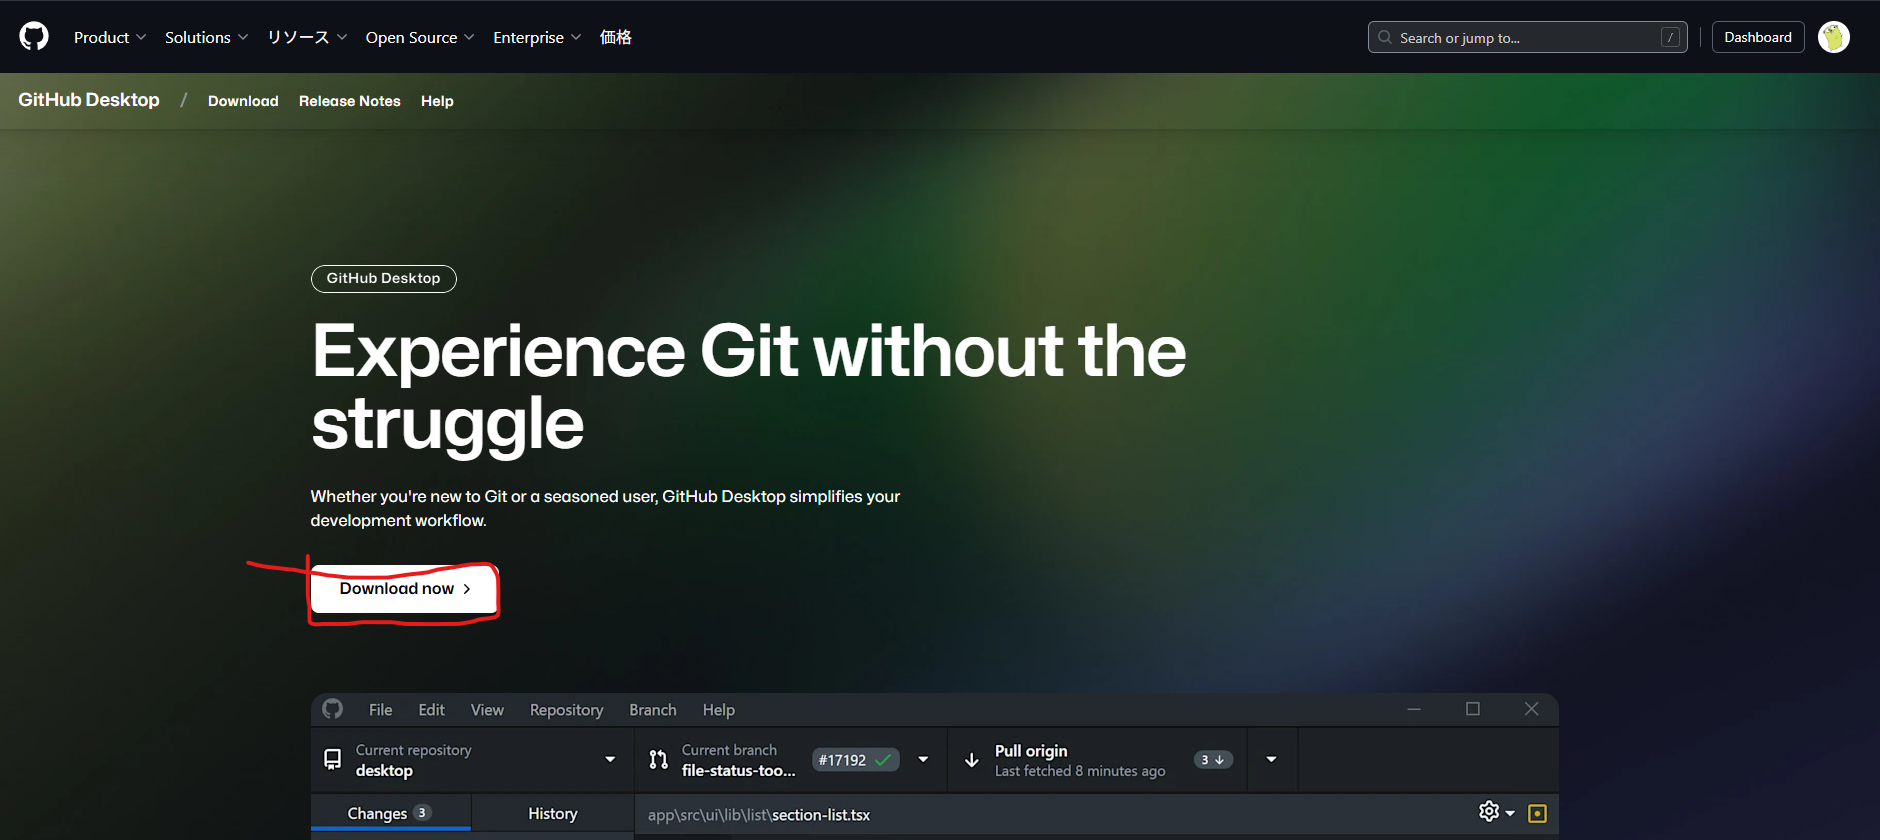Expand the Product menu
1880x840 pixels.
(110, 37)
